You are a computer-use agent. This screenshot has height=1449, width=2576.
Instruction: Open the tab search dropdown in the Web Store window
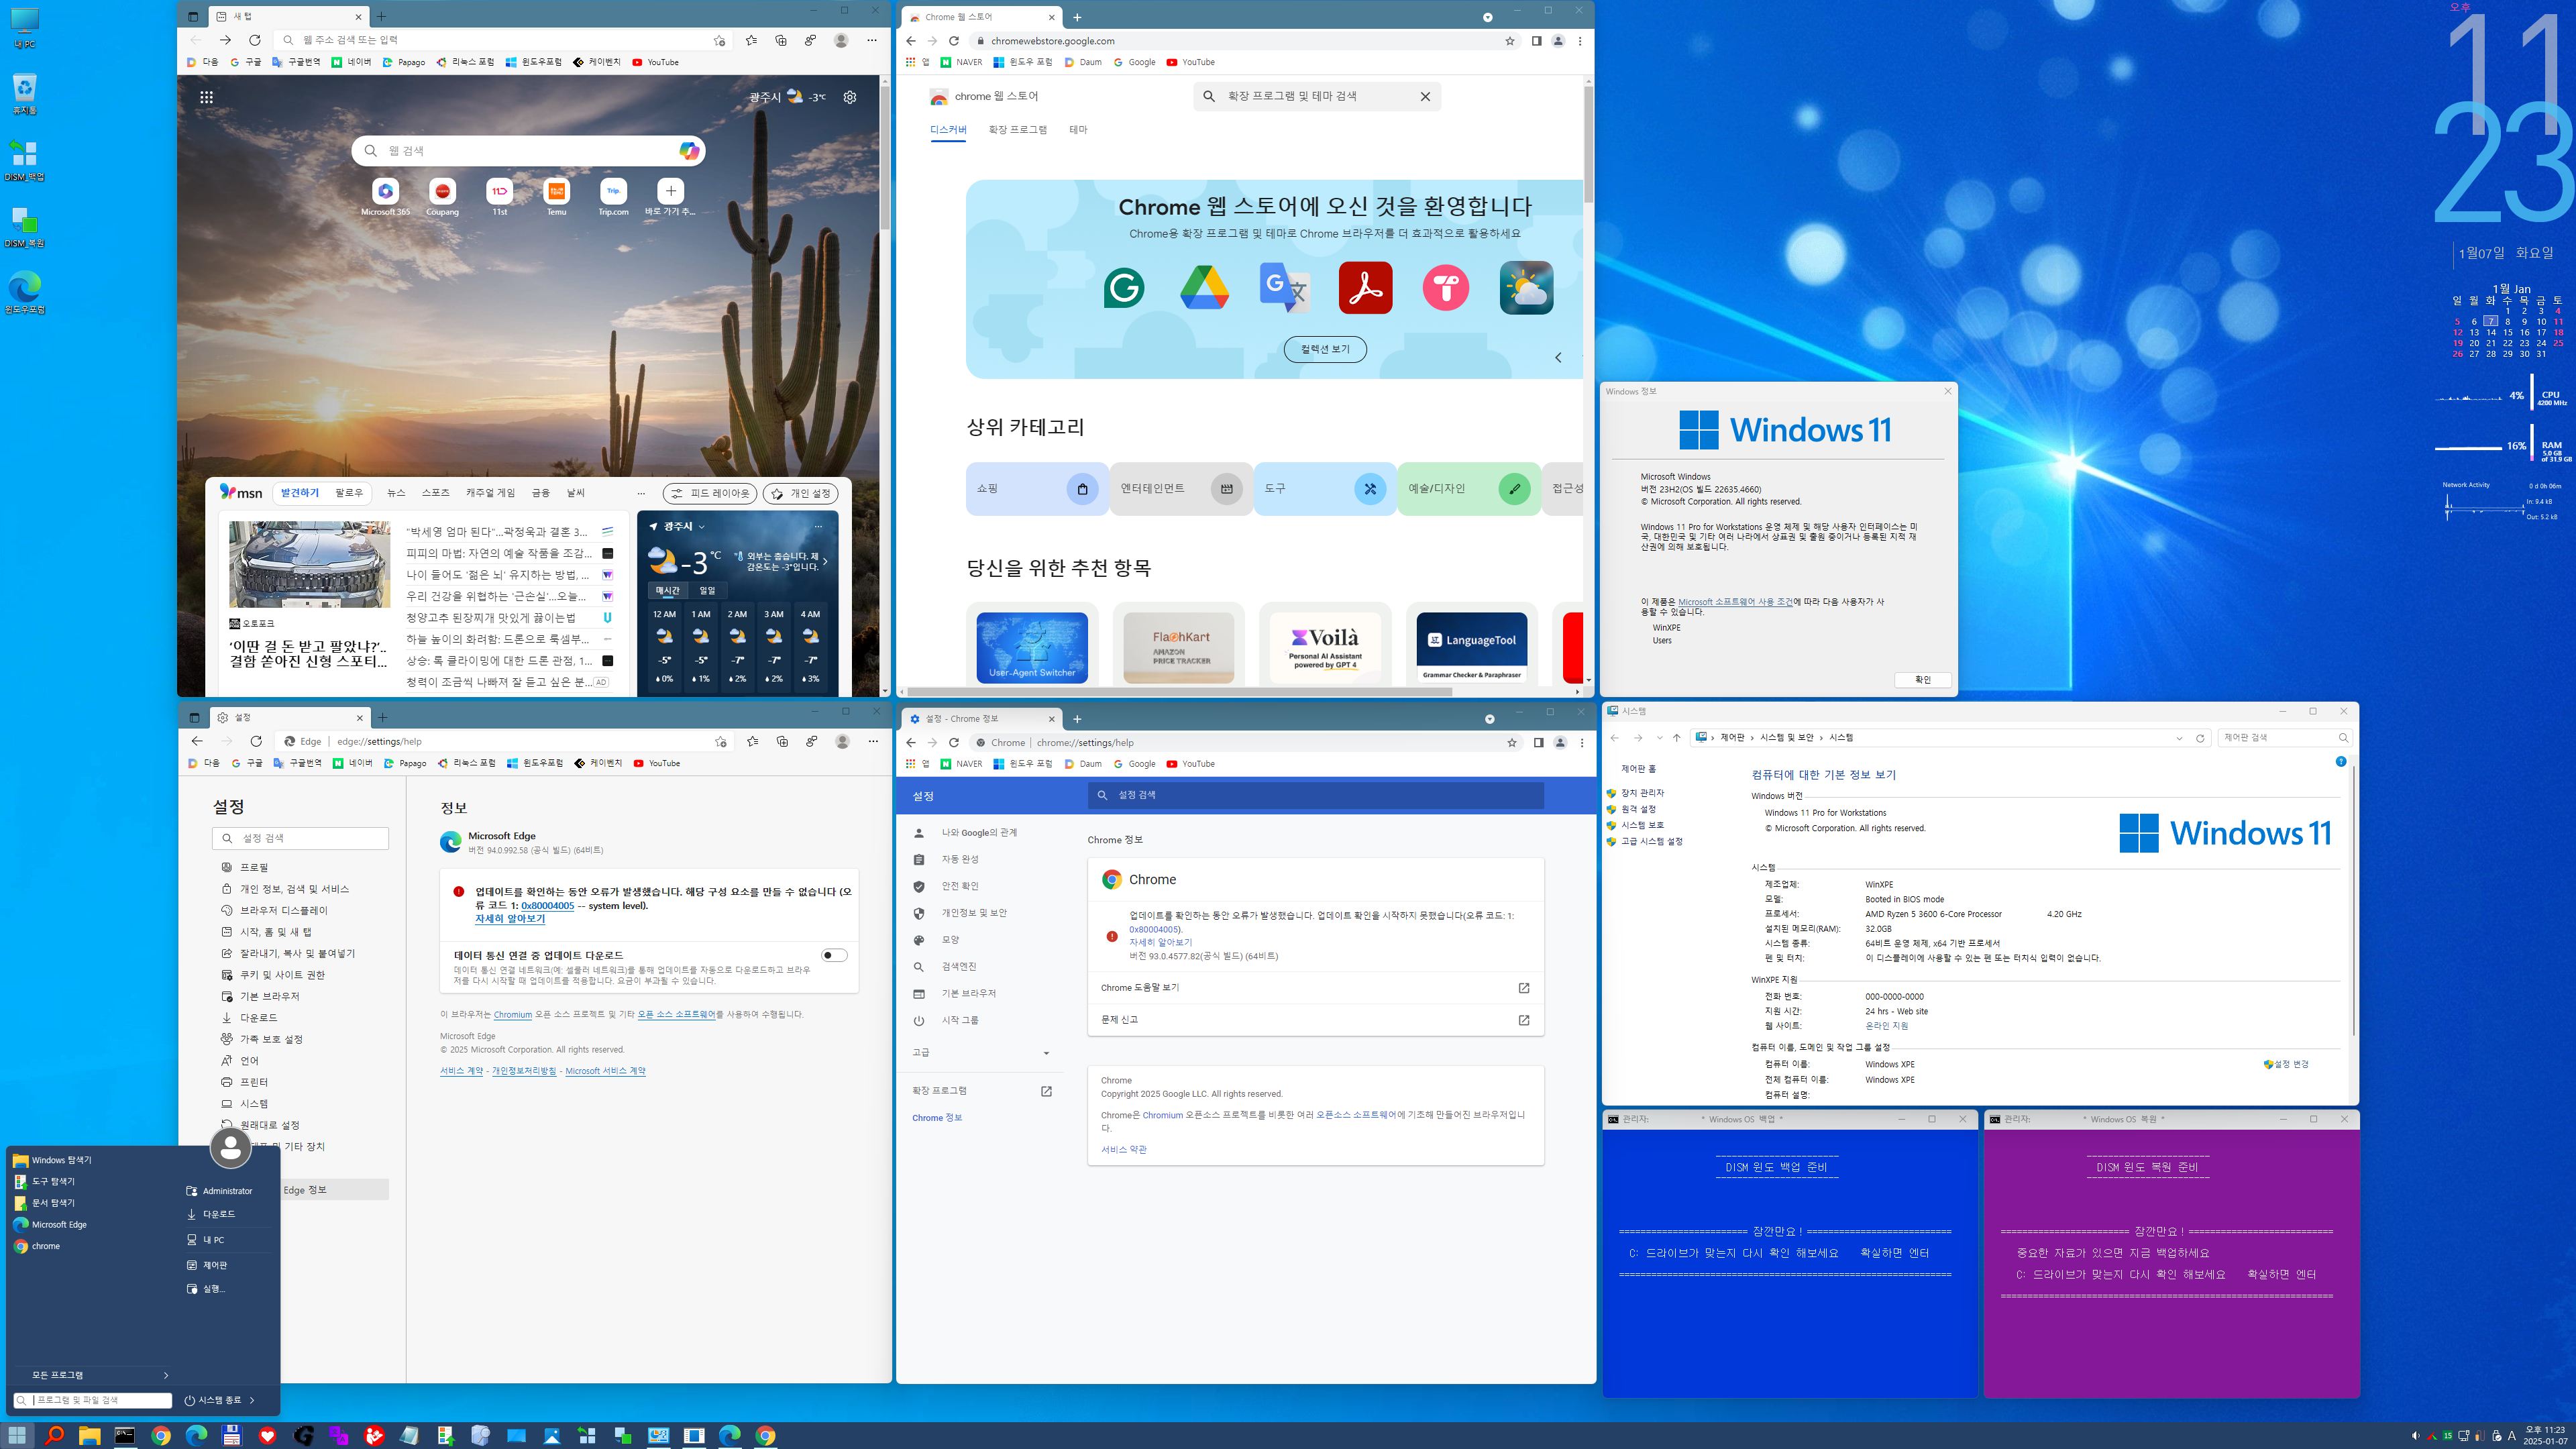click(1487, 17)
